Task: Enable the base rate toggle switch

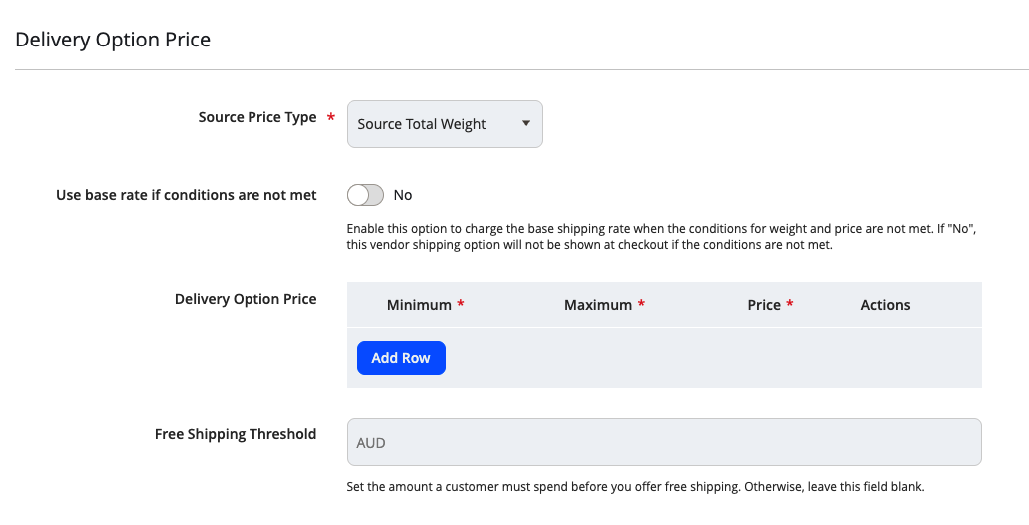Action: [x=365, y=195]
